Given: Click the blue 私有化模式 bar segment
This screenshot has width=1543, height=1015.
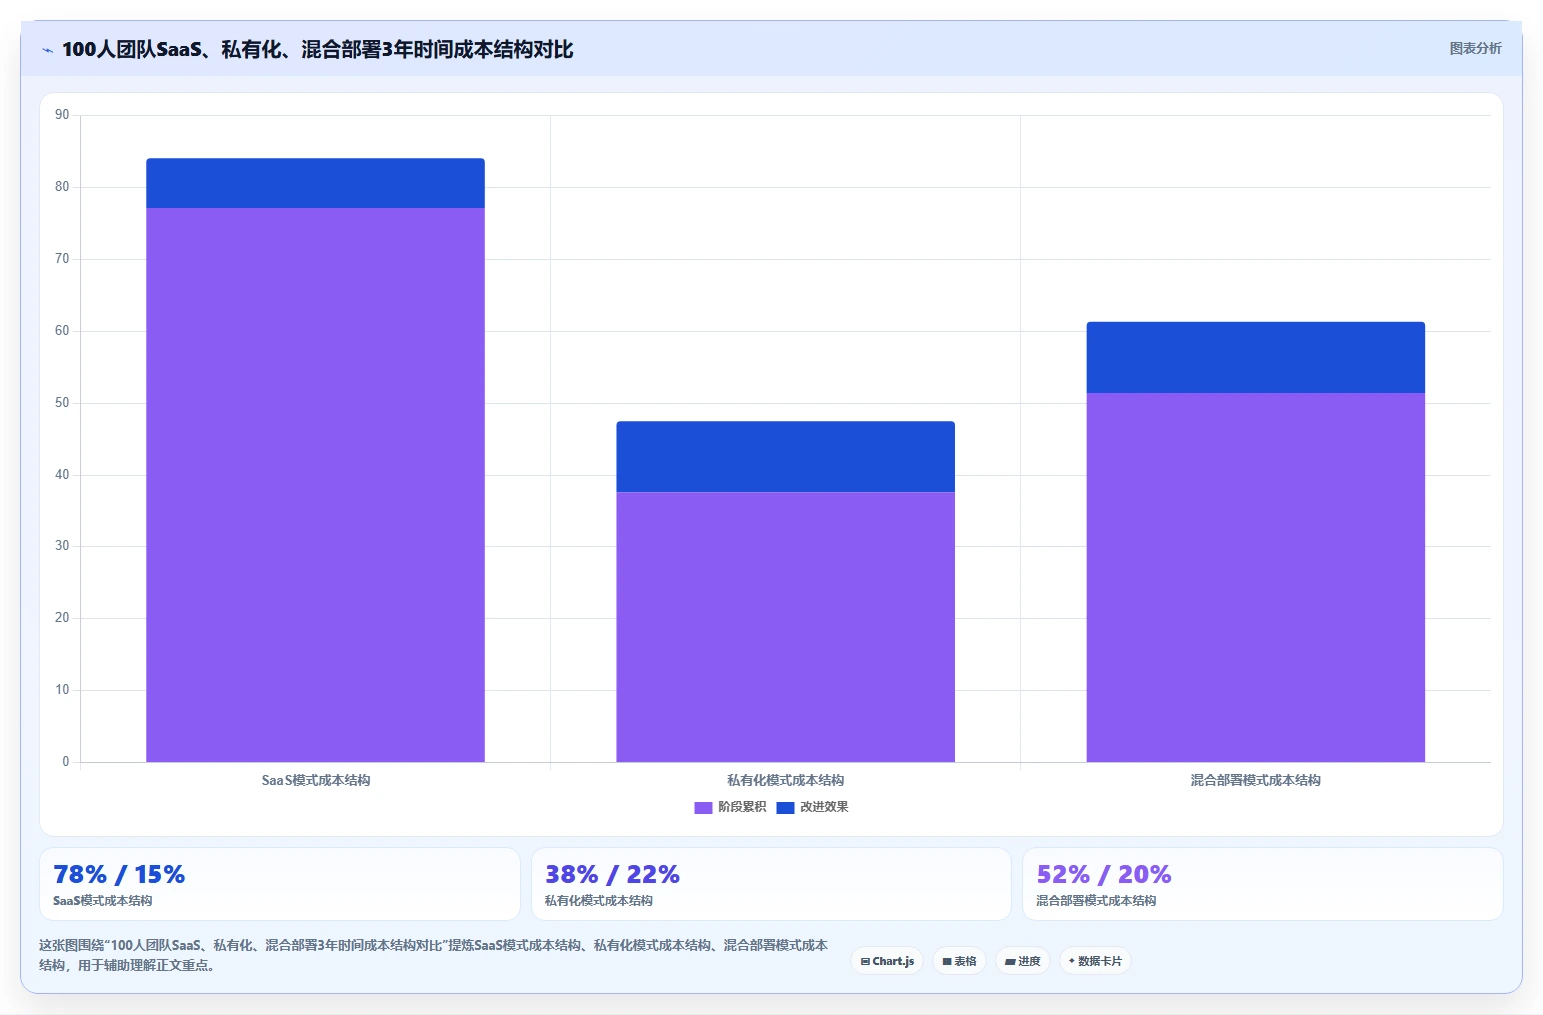Looking at the screenshot, I should (785, 457).
